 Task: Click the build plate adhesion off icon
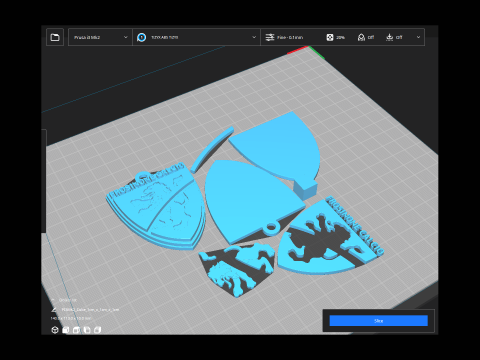[x=389, y=37]
